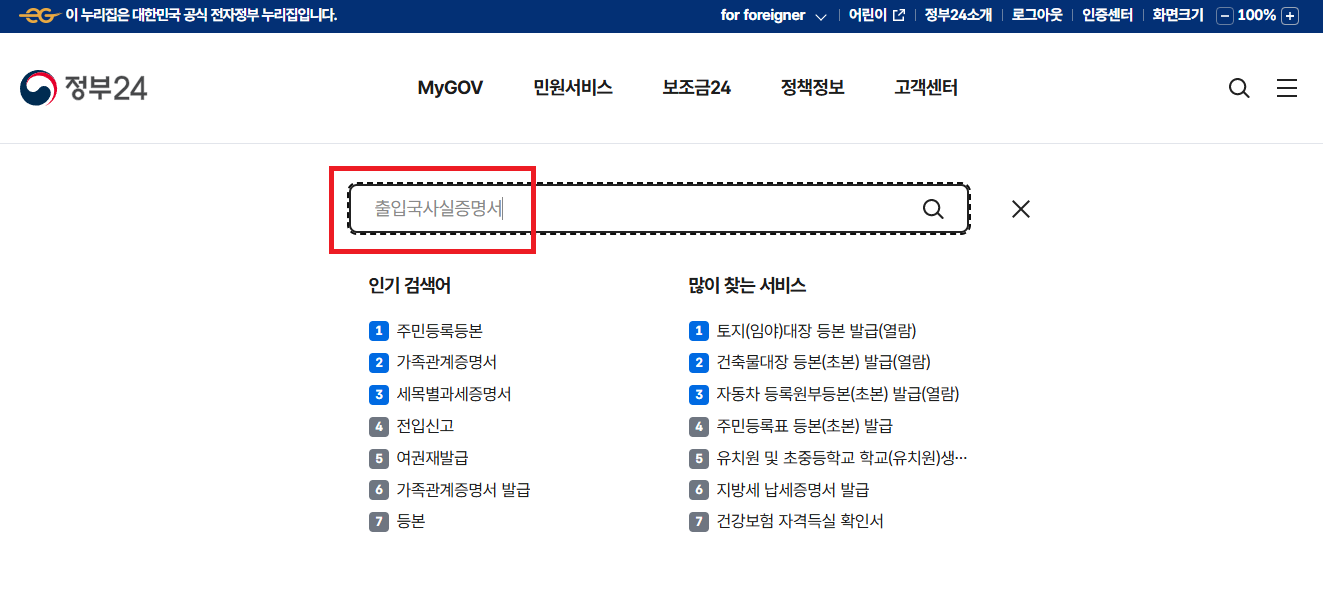Click the magnifier icon inside the search box

(x=933, y=208)
